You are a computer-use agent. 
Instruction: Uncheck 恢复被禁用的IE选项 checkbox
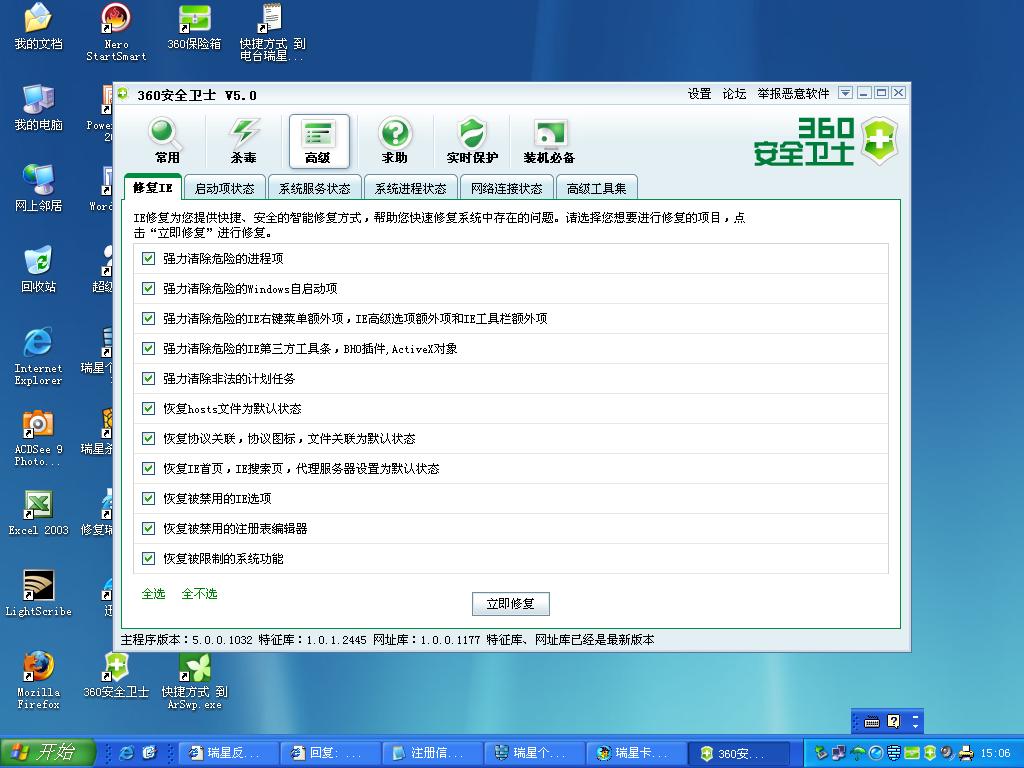[148, 499]
